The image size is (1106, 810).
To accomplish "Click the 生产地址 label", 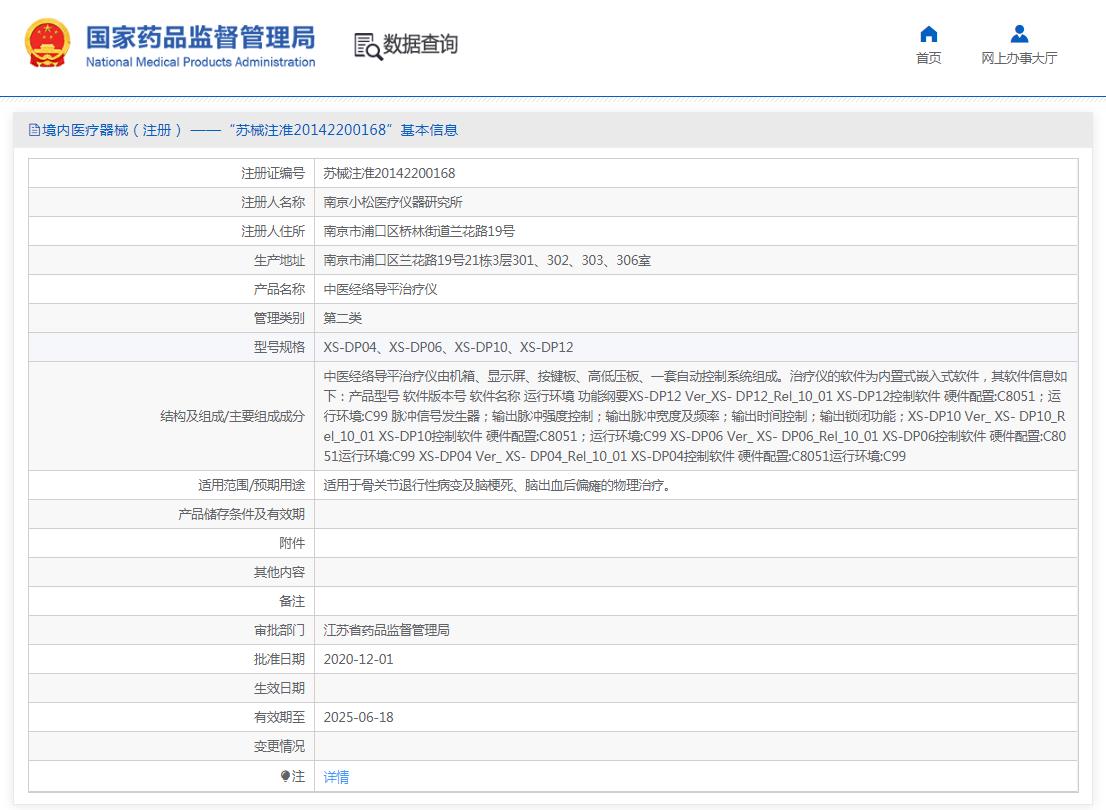I will [279, 260].
